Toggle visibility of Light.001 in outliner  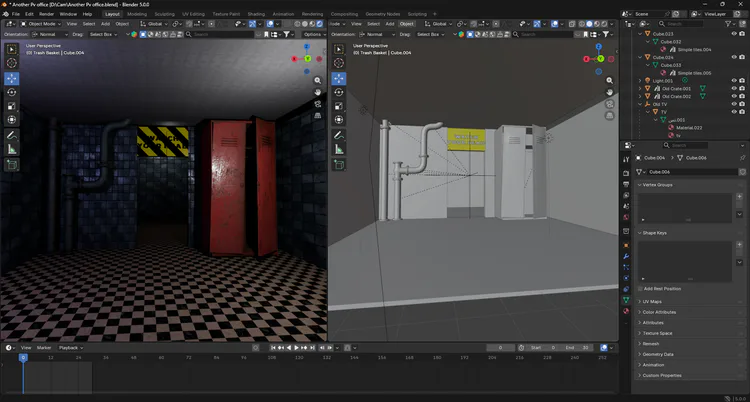[x=733, y=80]
